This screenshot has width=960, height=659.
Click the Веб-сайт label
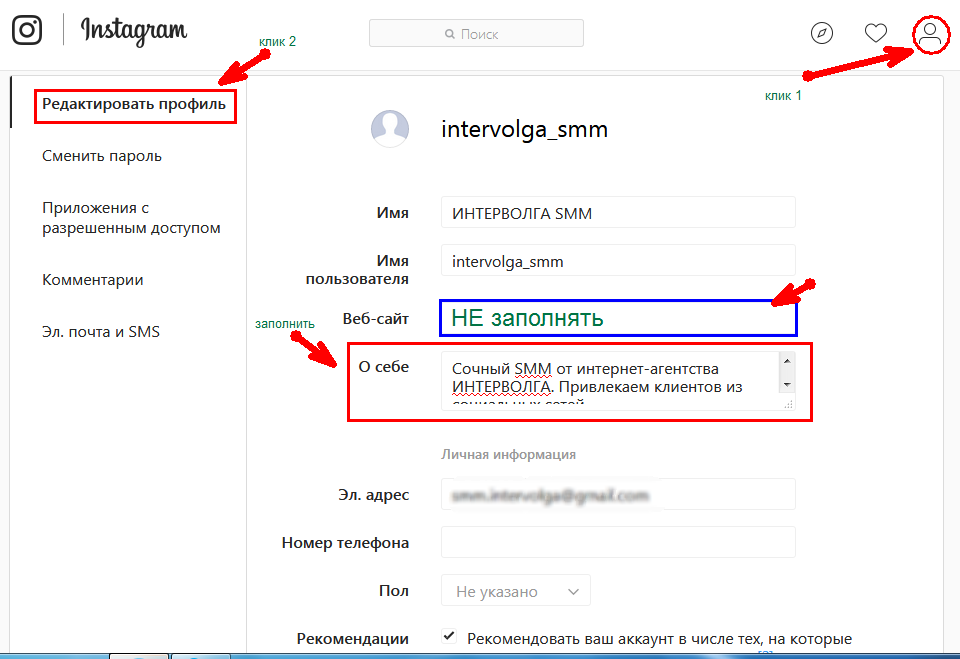click(x=375, y=318)
